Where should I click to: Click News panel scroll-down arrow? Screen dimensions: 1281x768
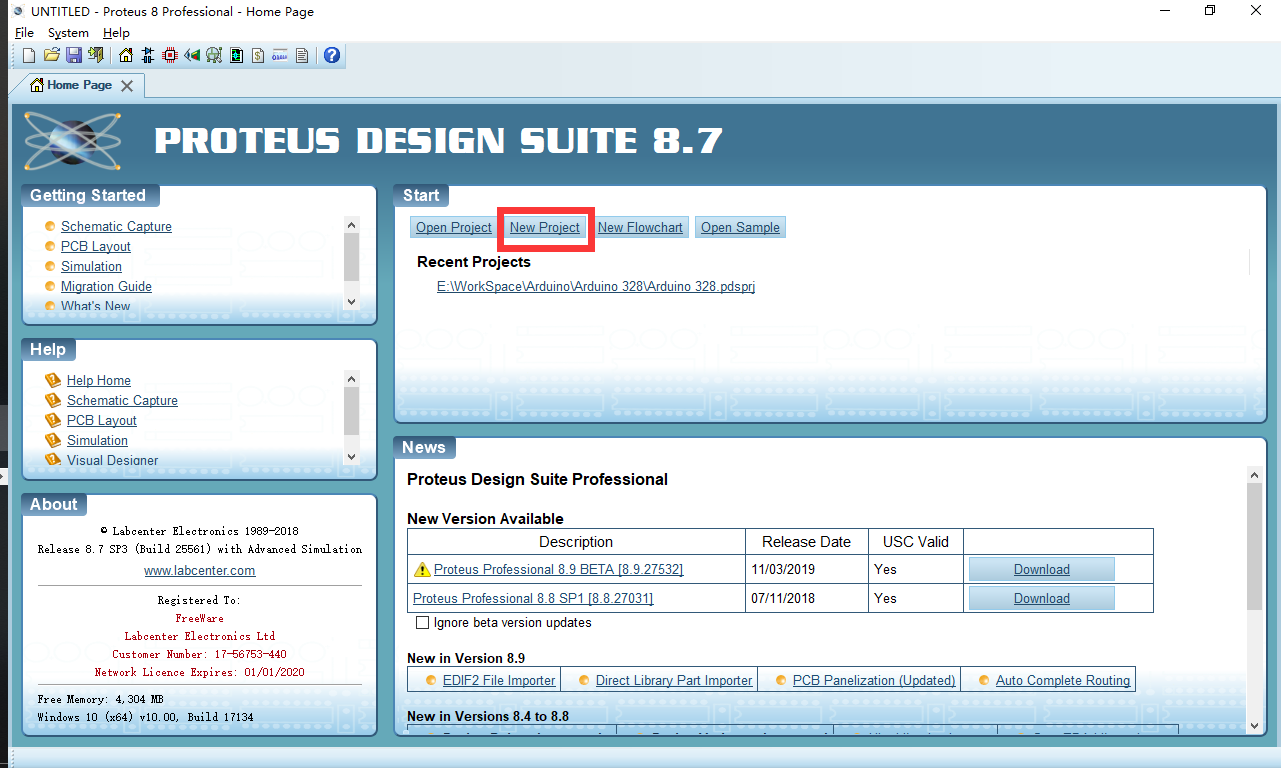point(1255,725)
